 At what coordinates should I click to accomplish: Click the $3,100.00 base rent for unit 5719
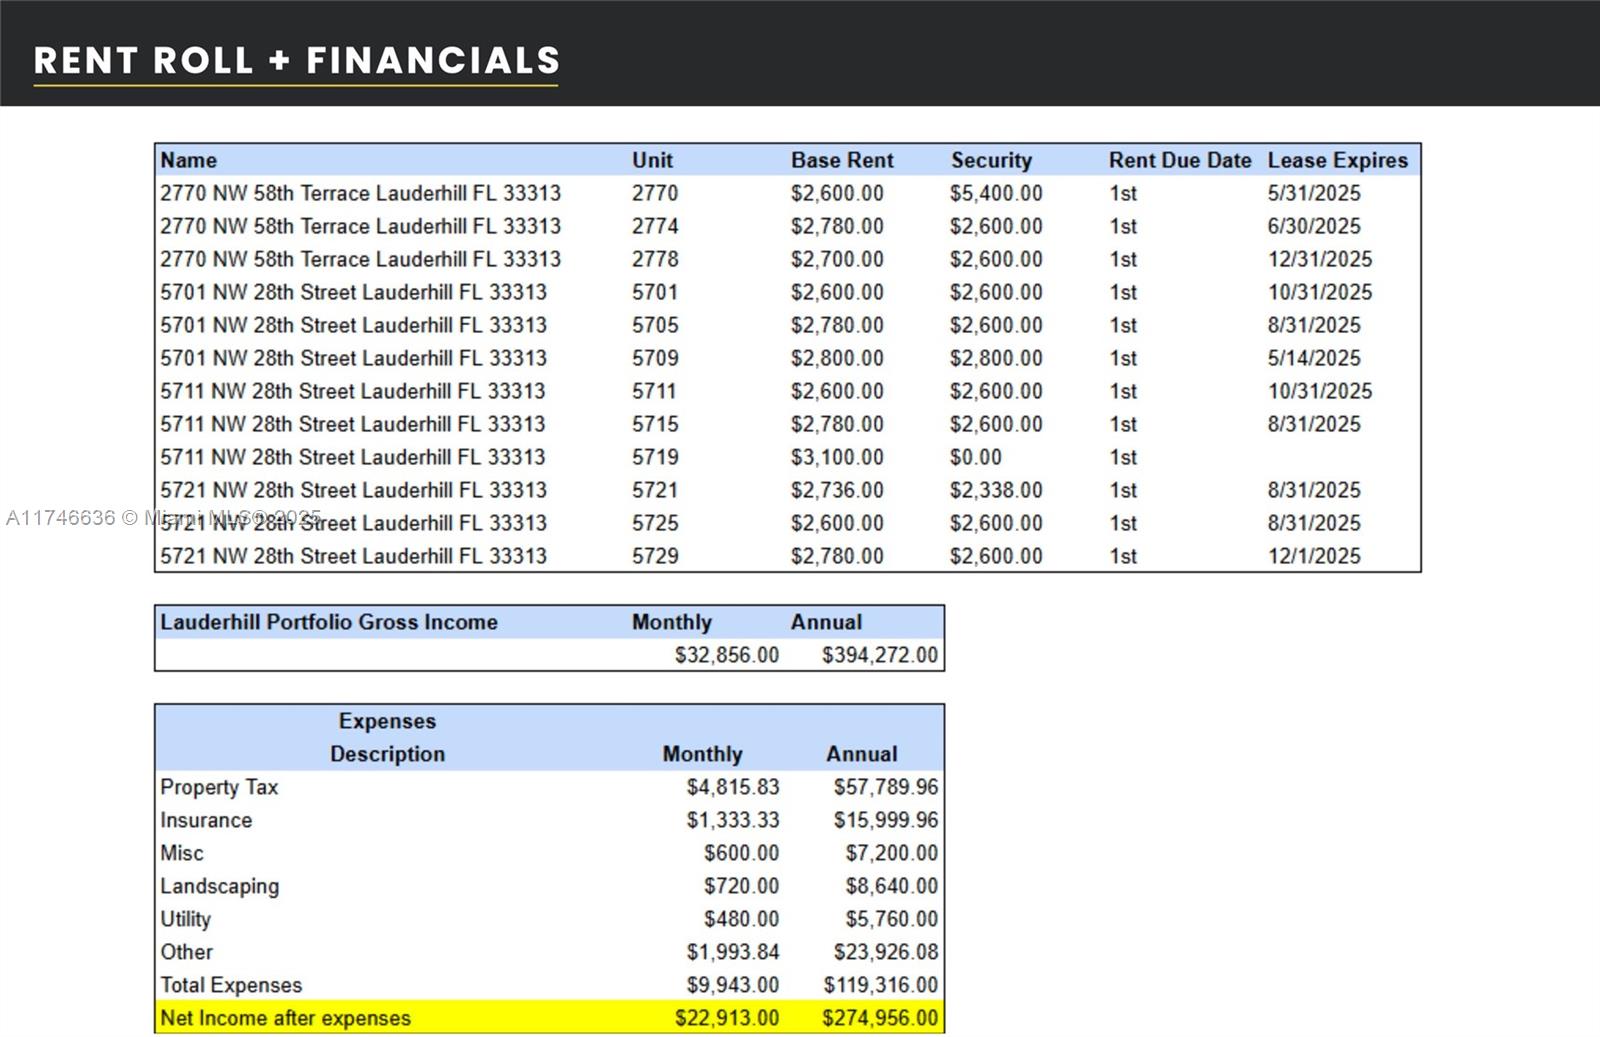(x=837, y=457)
